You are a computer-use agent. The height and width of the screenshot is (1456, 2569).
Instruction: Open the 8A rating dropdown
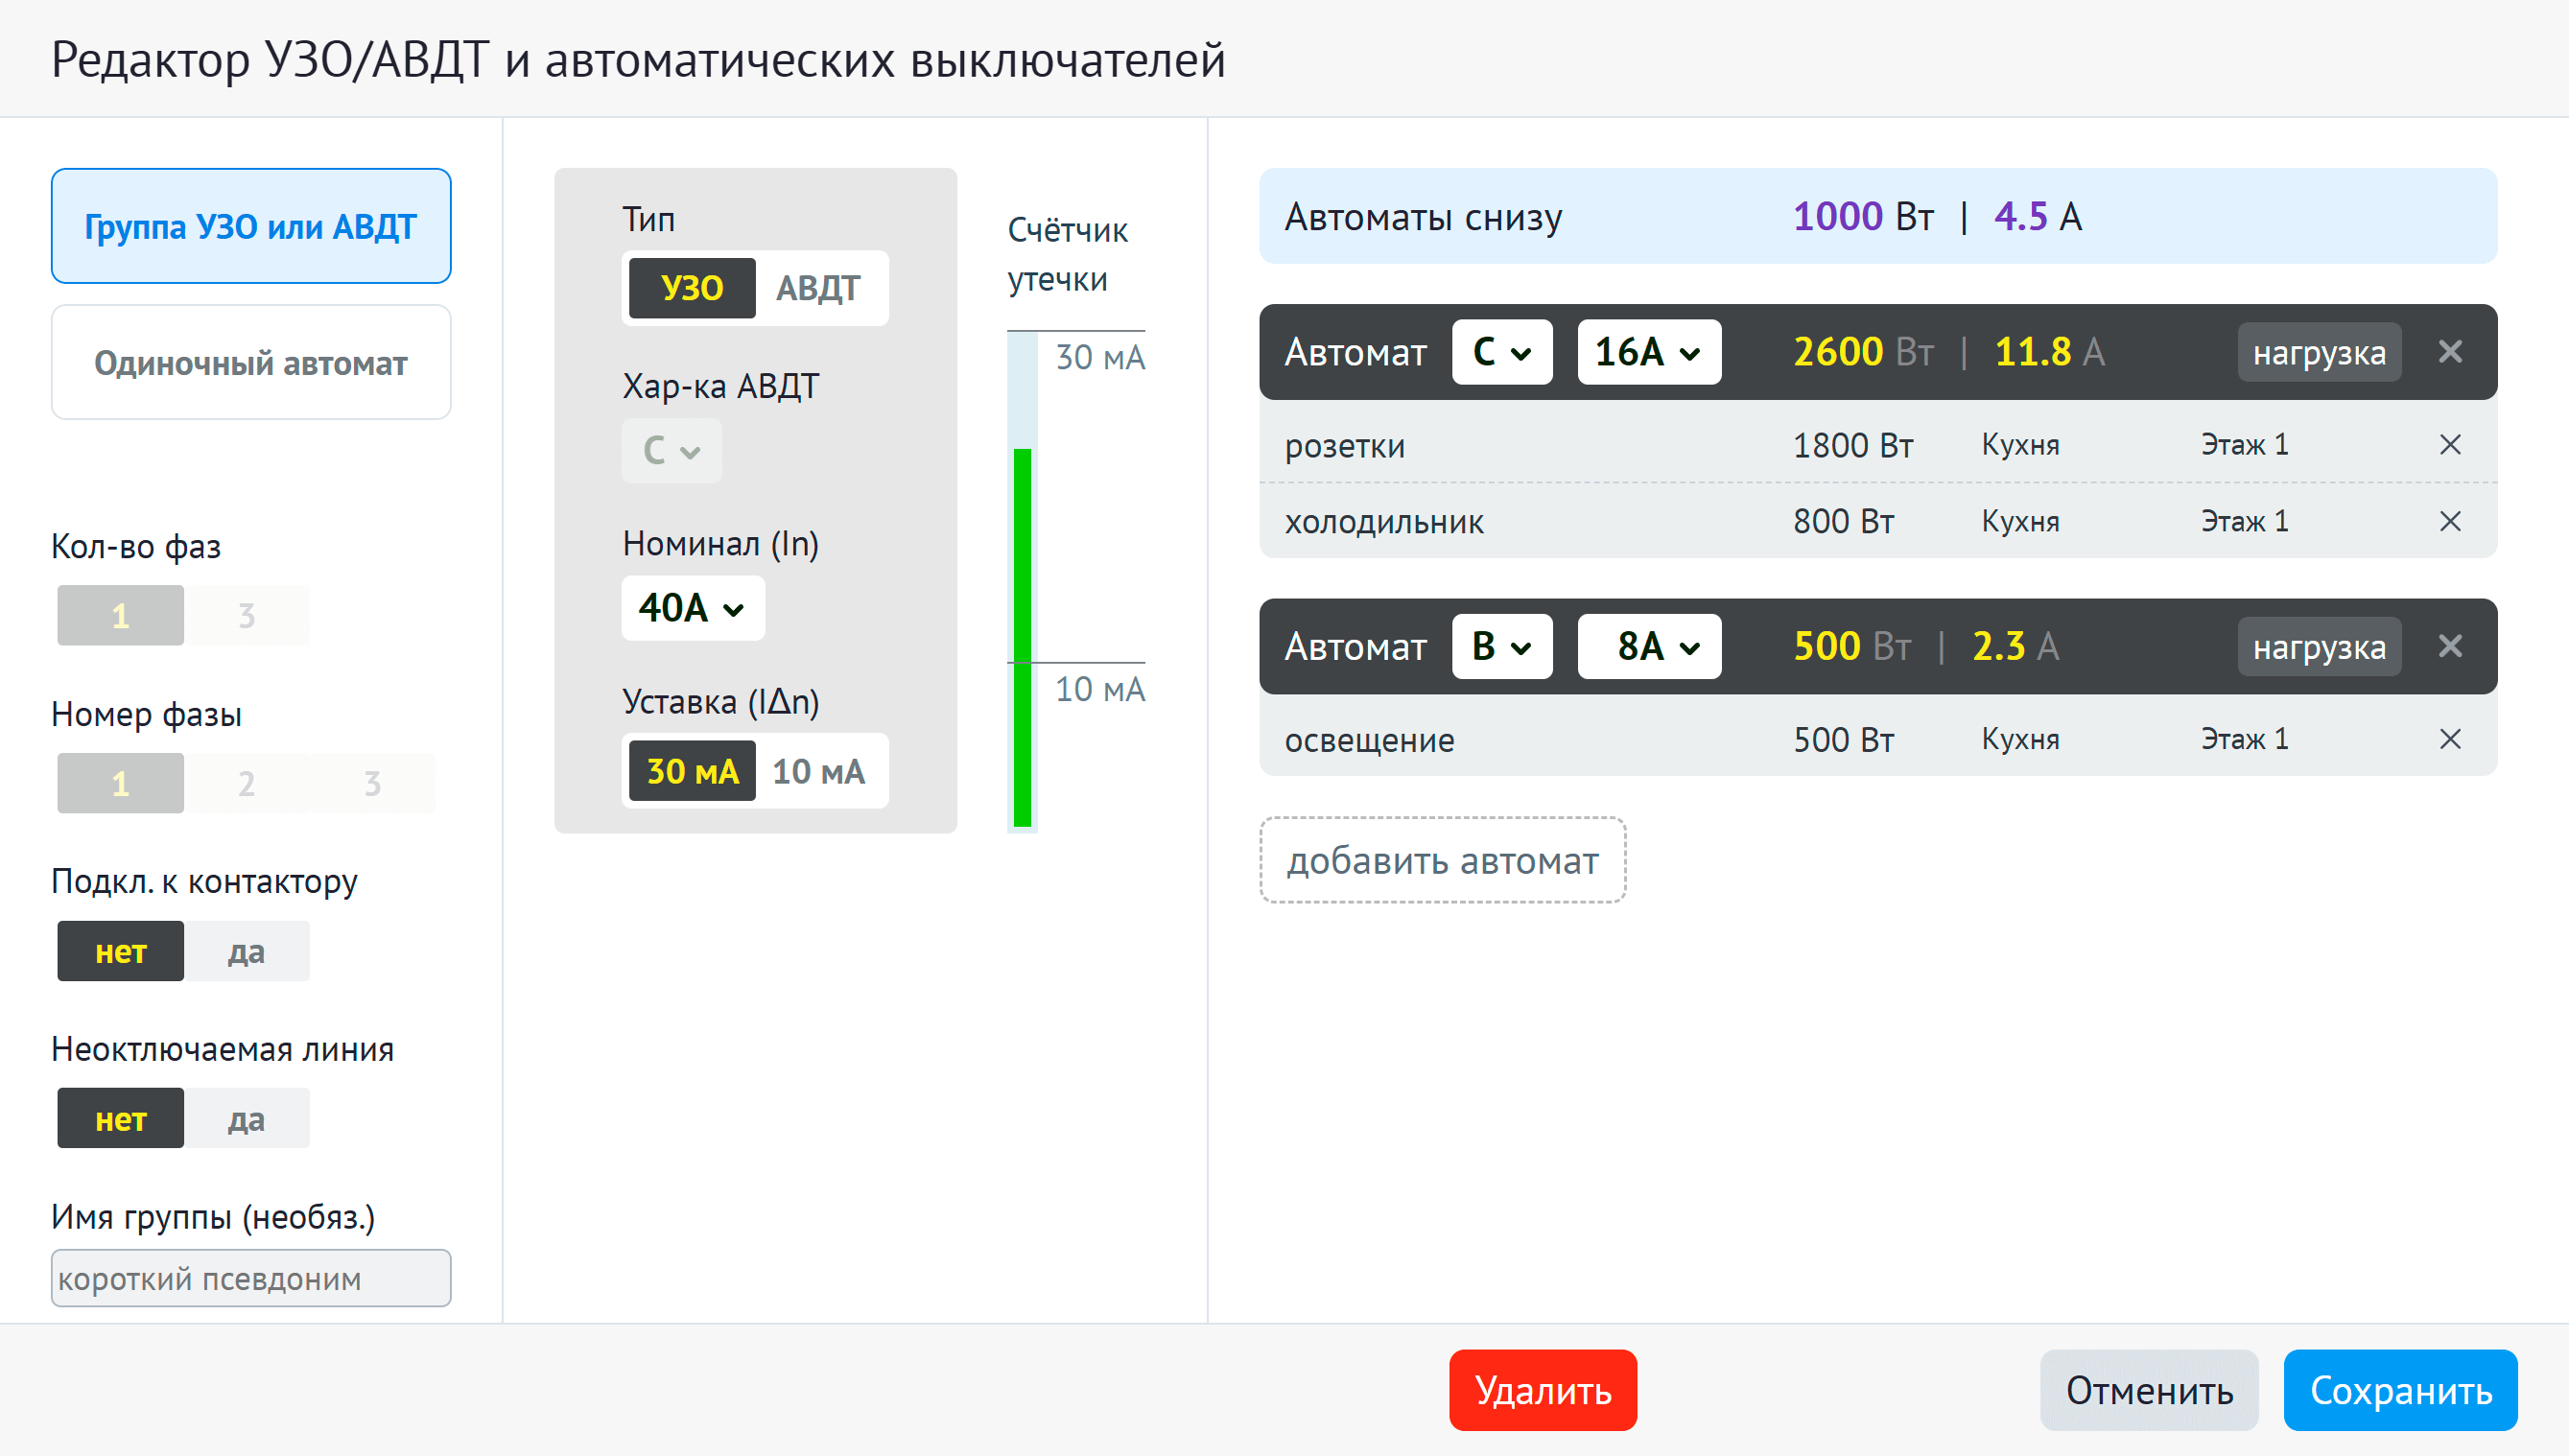tap(1649, 646)
